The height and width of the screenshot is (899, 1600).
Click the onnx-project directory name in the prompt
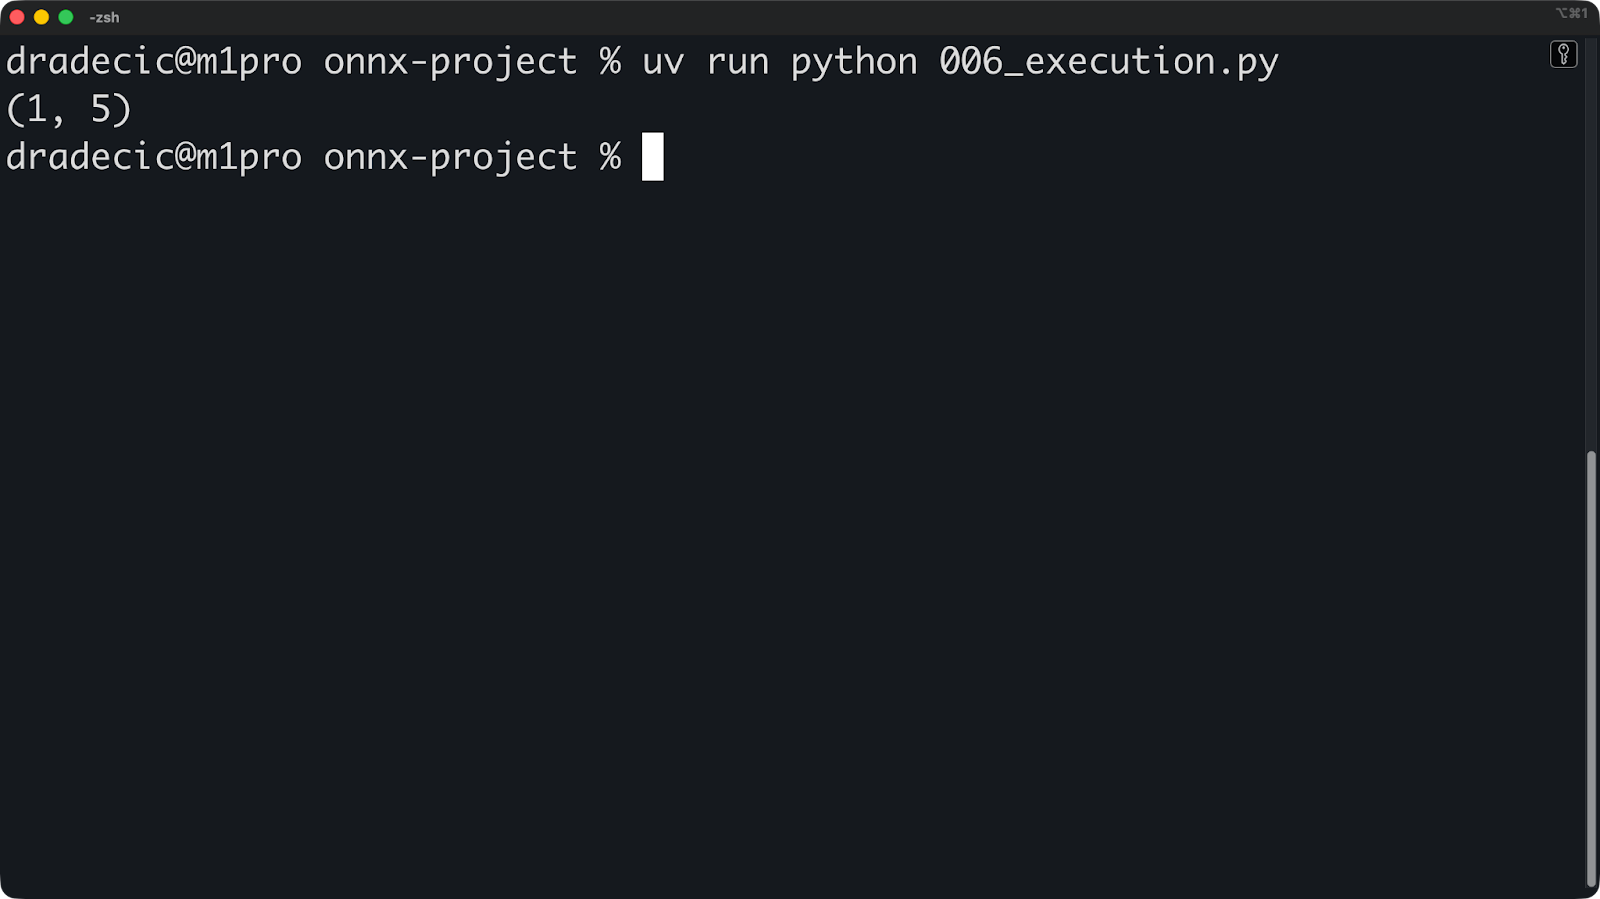448,61
